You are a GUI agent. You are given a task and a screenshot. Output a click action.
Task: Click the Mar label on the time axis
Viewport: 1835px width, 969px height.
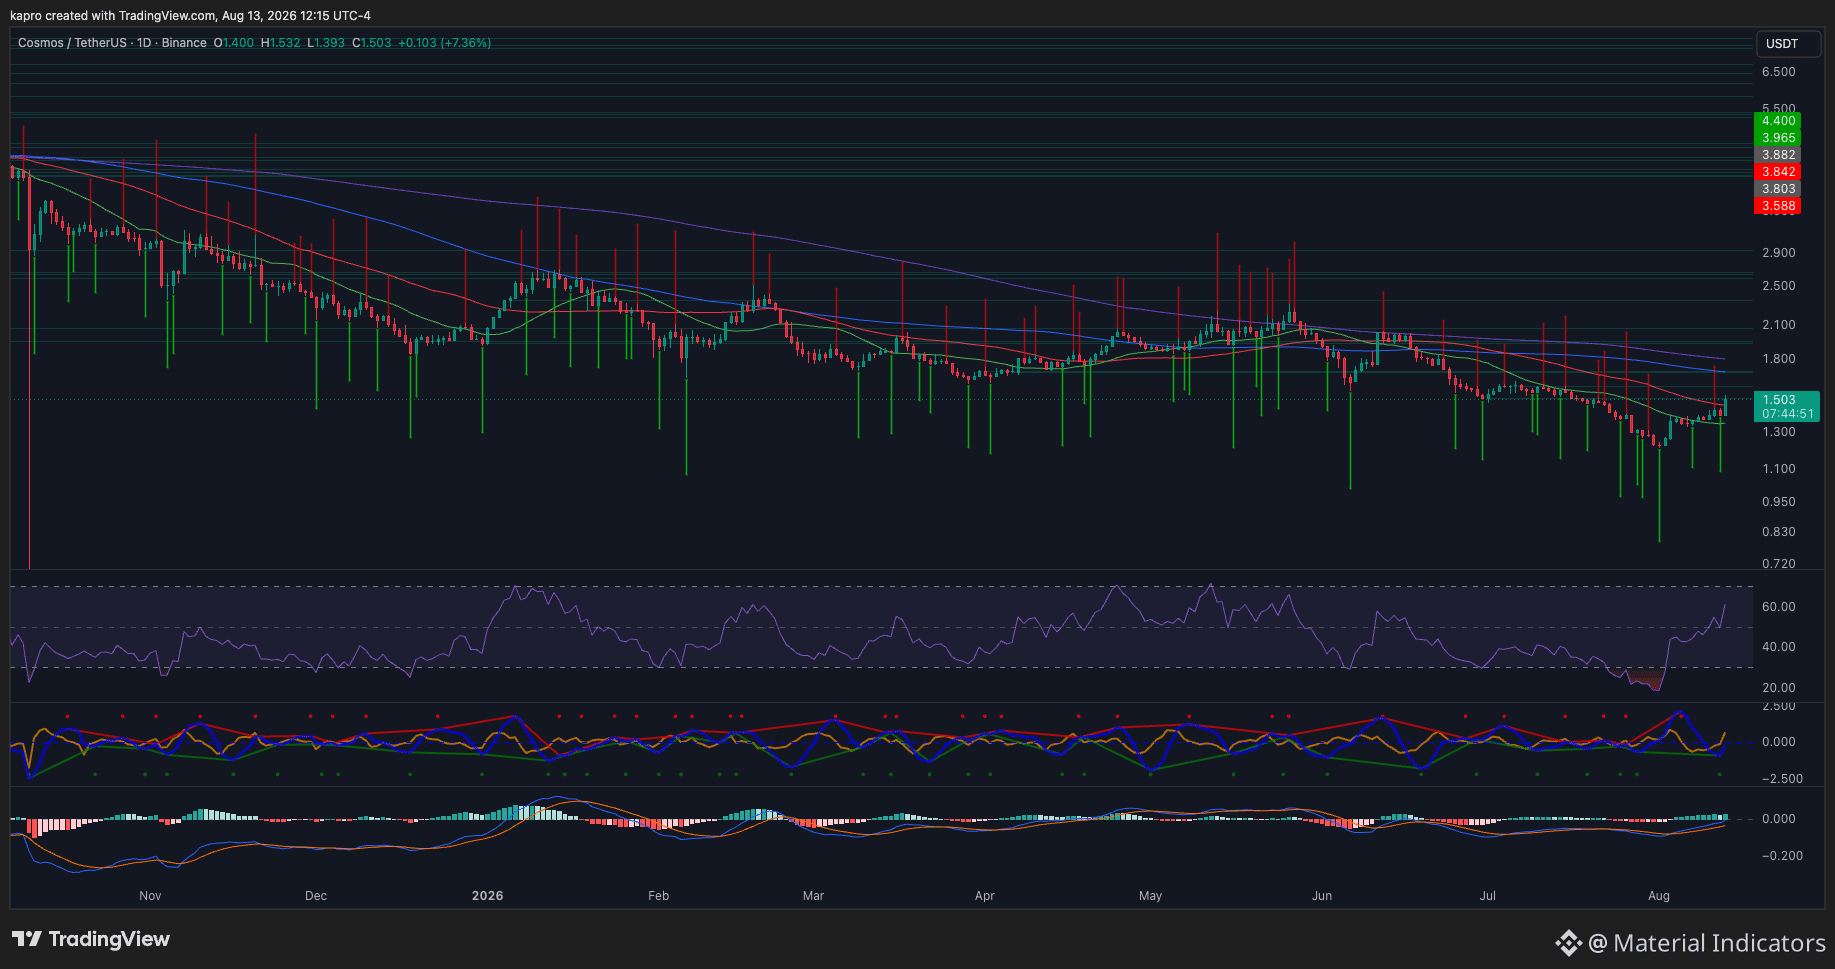coord(813,896)
